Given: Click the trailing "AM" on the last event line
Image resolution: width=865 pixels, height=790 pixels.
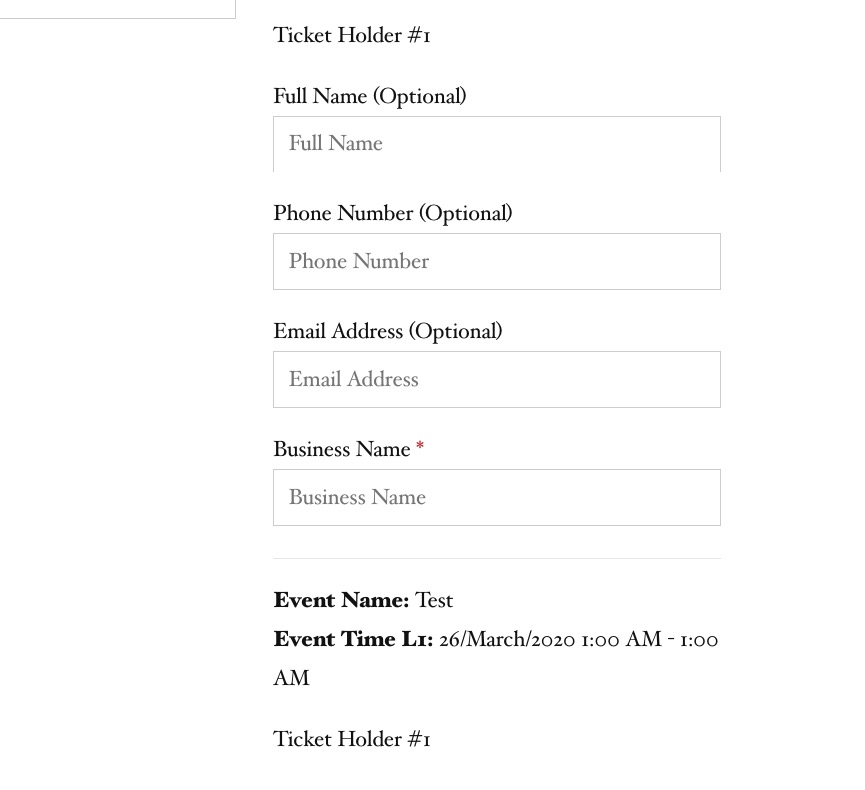Looking at the screenshot, I should [x=291, y=679].
